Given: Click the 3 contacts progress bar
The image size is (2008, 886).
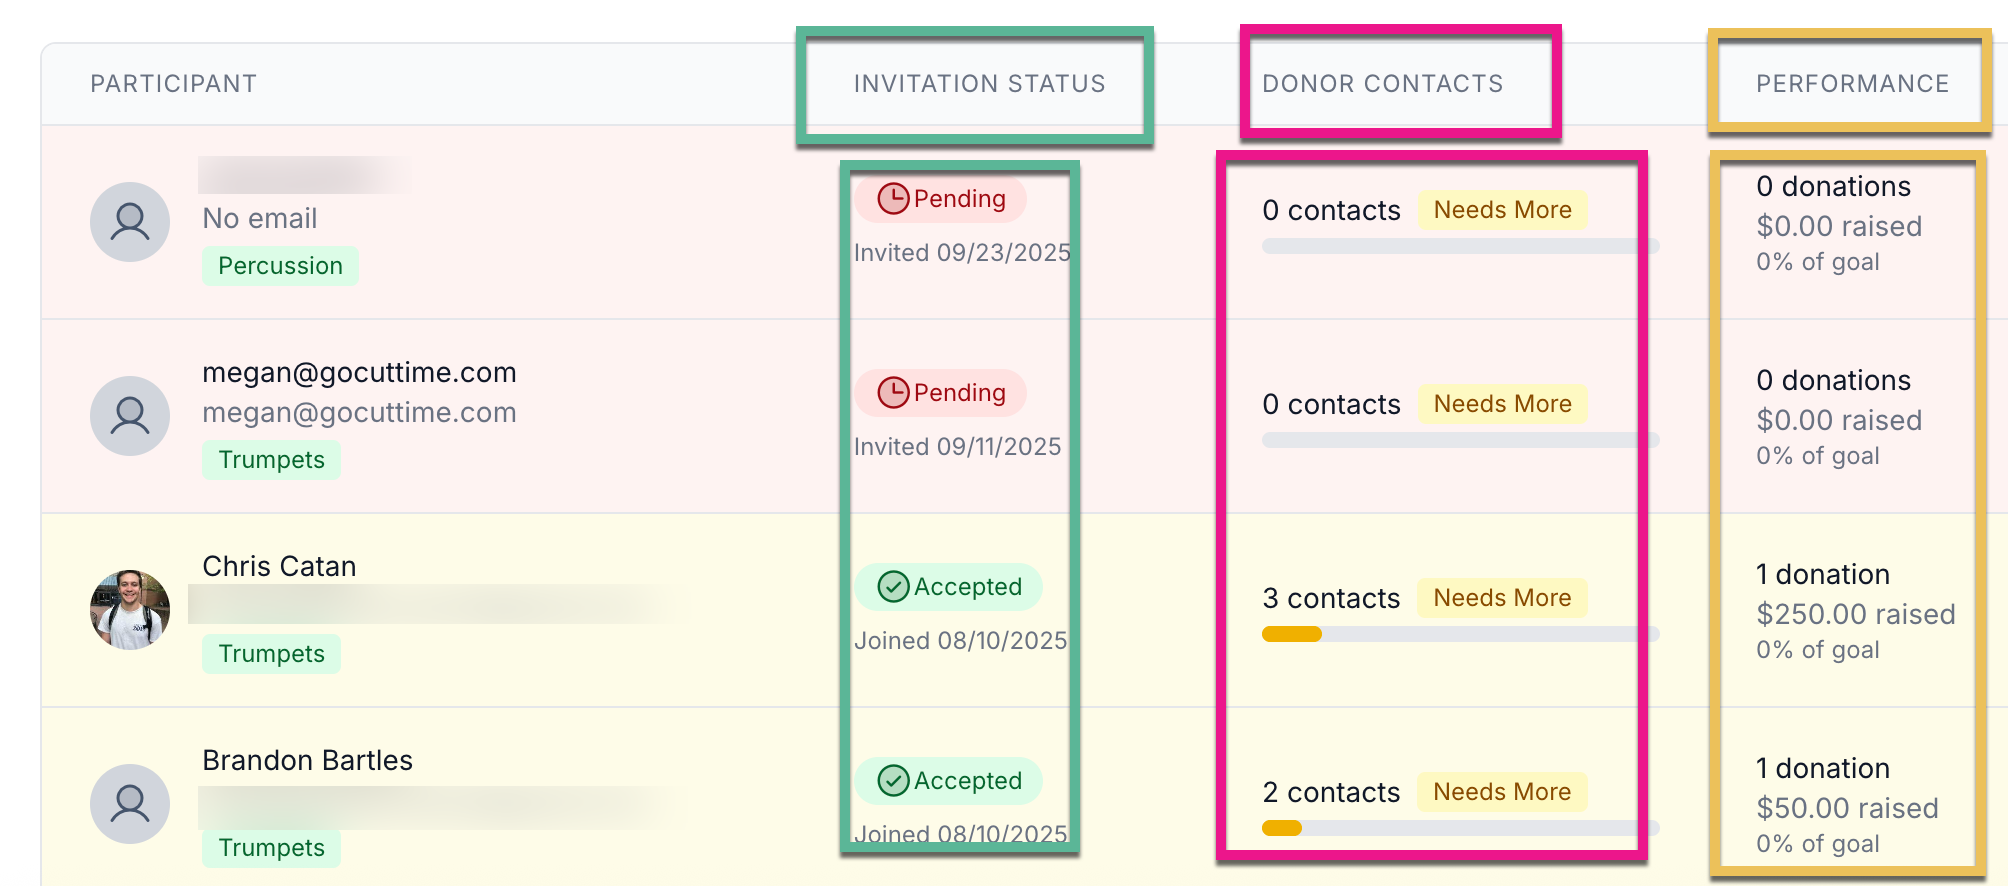Looking at the screenshot, I should coord(1460,634).
